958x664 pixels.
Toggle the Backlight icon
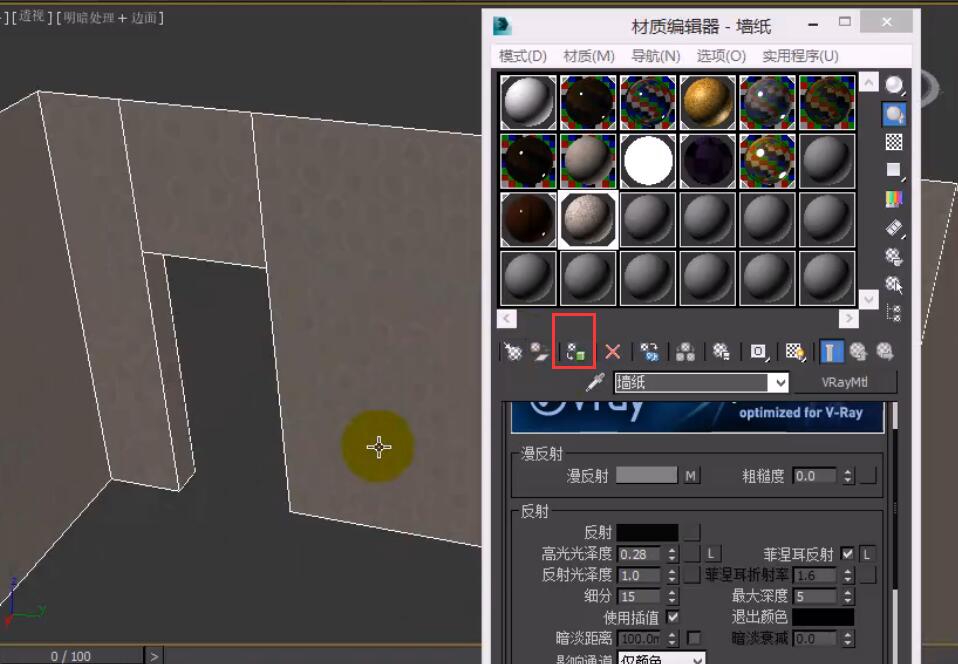pos(894,114)
